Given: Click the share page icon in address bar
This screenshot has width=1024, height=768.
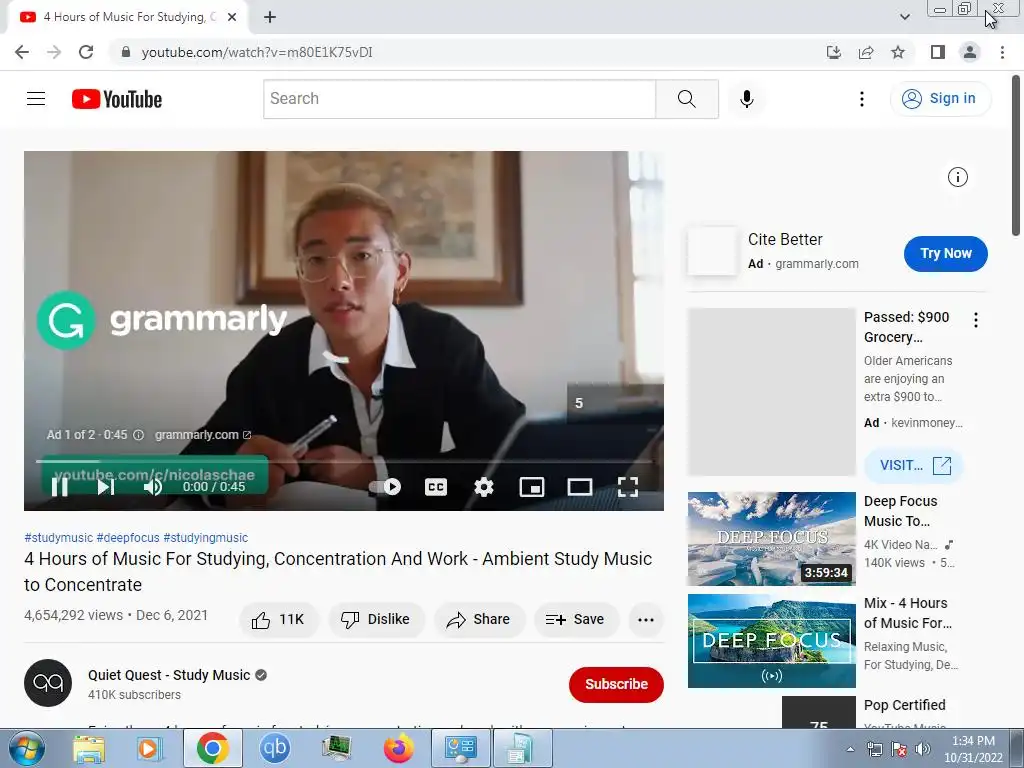Looking at the screenshot, I should point(866,52).
